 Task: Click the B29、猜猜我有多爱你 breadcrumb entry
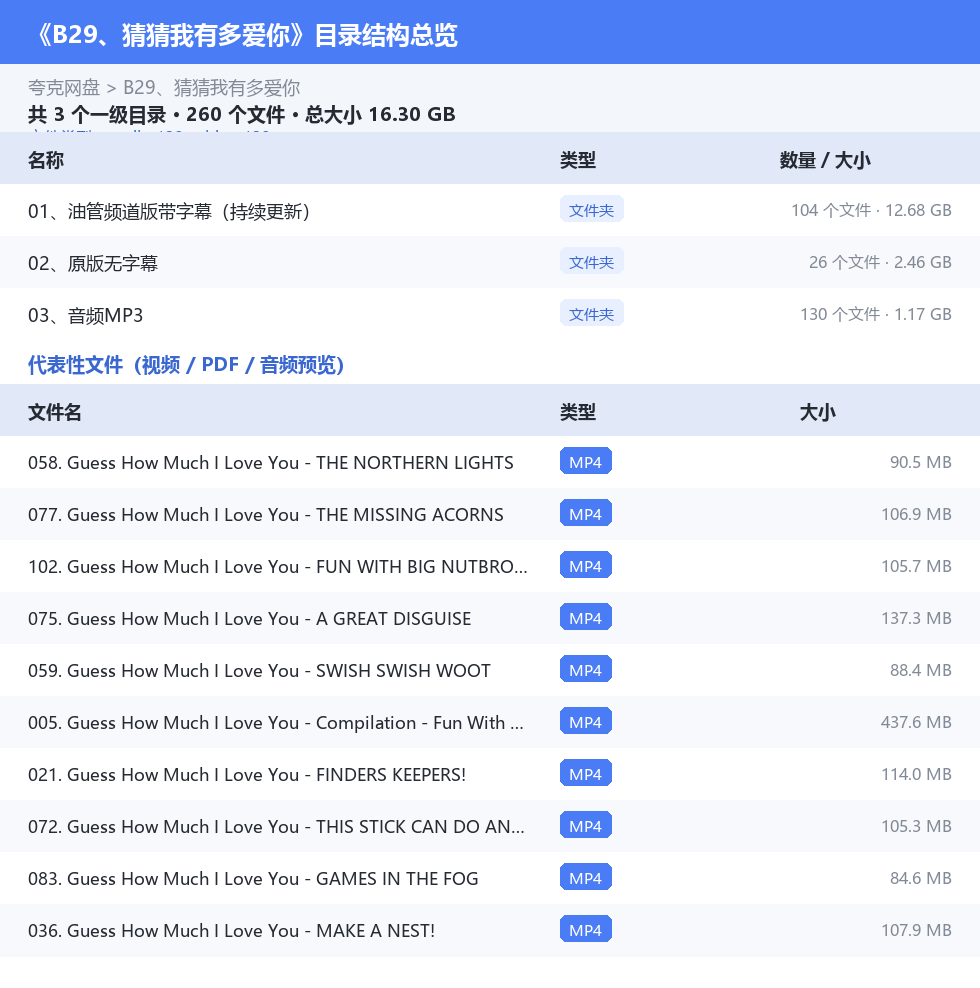point(211,88)
